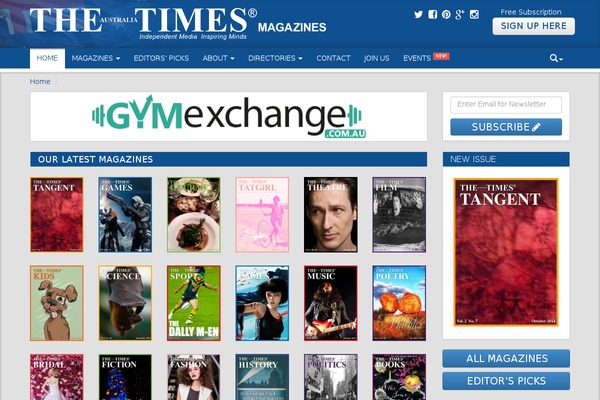Image resolution: width=600 pixels, height=400 pixels.
Task: Open the JOIN US page
Action: (x=377, y=58)
